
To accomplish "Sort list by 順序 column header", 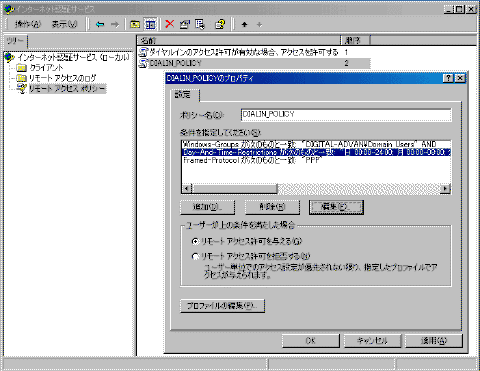I will point(355,40).
